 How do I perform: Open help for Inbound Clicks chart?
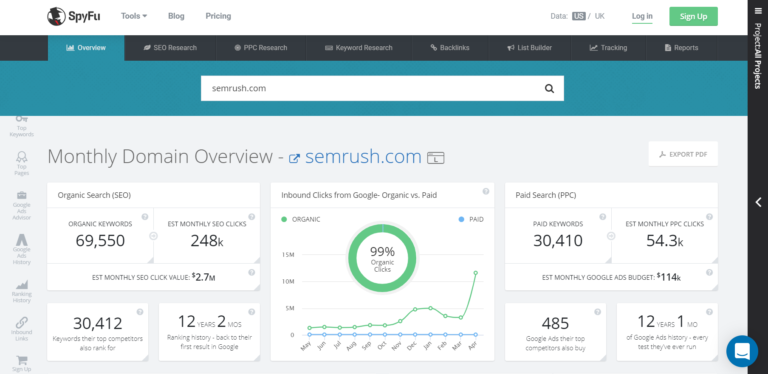485,191
